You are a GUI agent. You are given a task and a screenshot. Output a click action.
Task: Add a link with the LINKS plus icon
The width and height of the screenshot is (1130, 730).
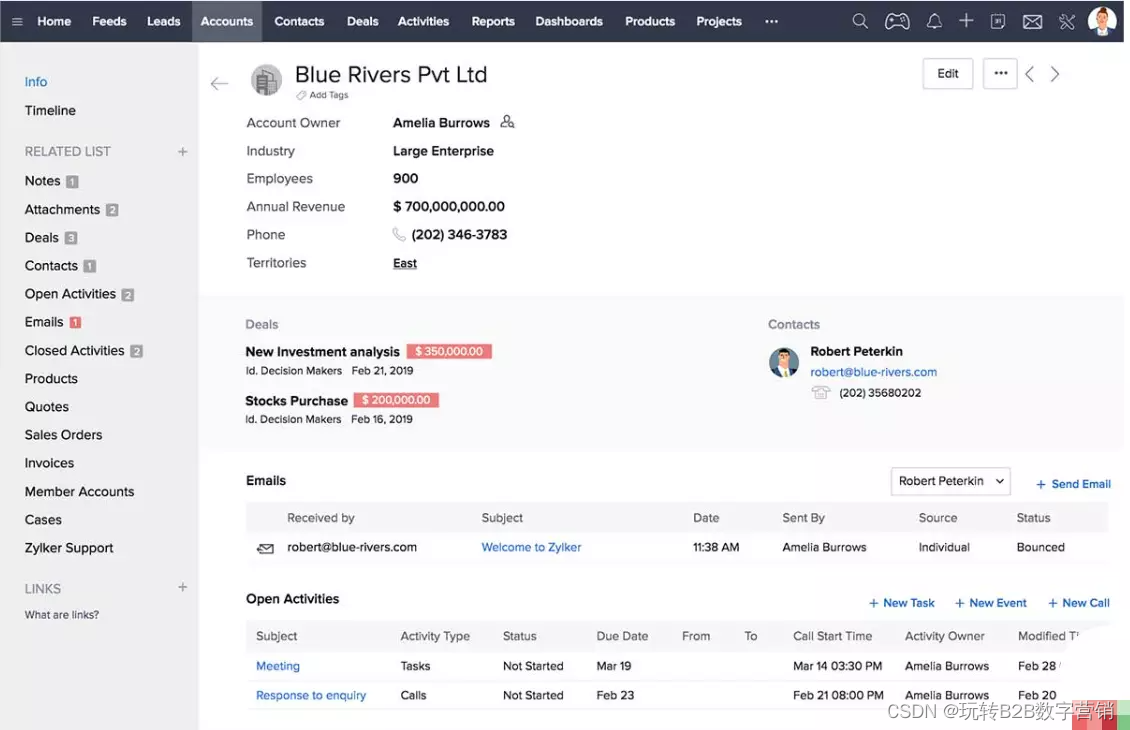(x=182, y=587)
